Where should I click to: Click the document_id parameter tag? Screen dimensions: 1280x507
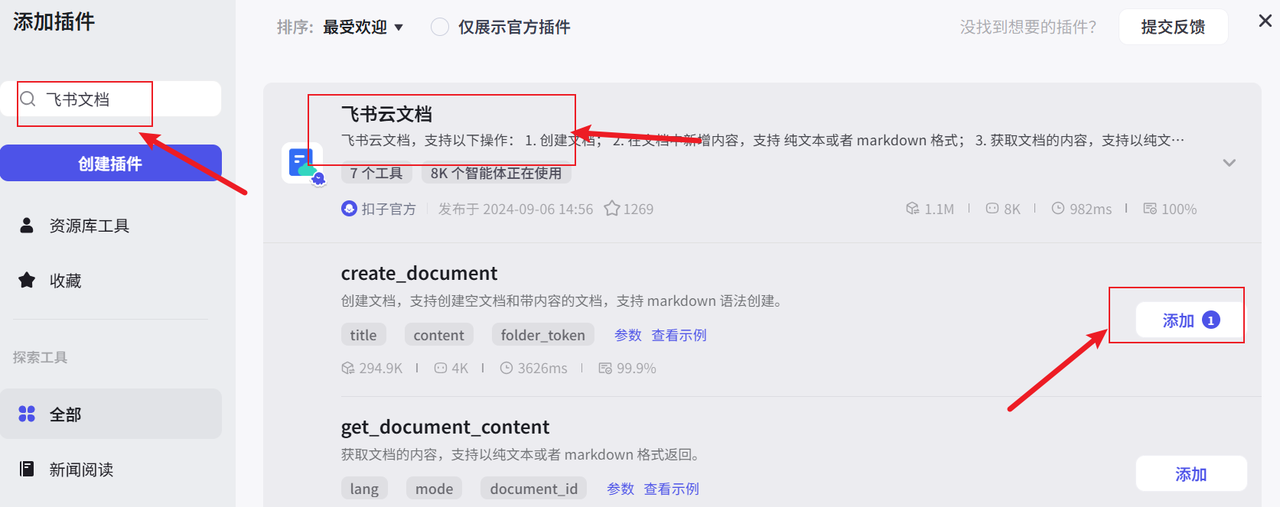click(534, 489)
